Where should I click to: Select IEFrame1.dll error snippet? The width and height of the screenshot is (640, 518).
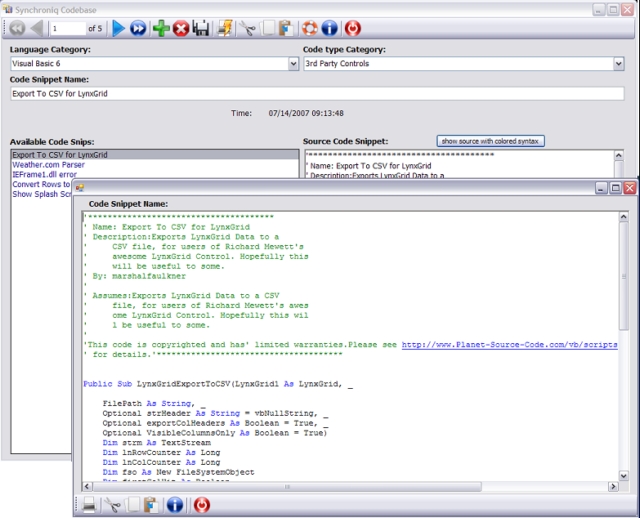(x=44, y=175)
